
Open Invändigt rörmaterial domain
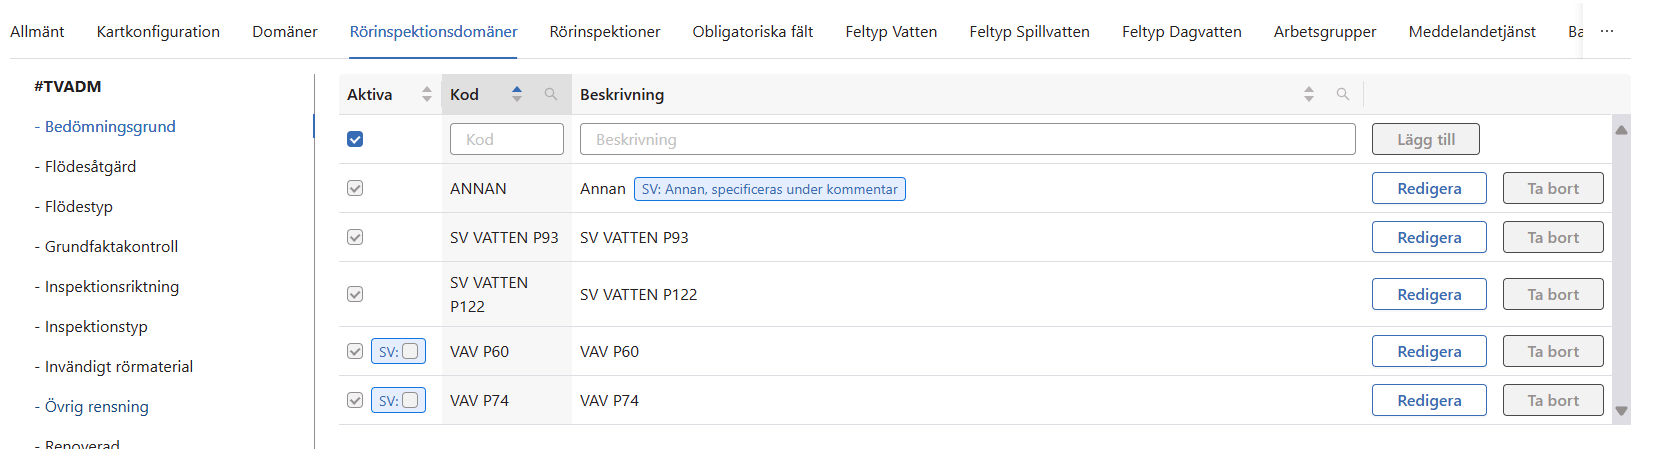(118, 366)
